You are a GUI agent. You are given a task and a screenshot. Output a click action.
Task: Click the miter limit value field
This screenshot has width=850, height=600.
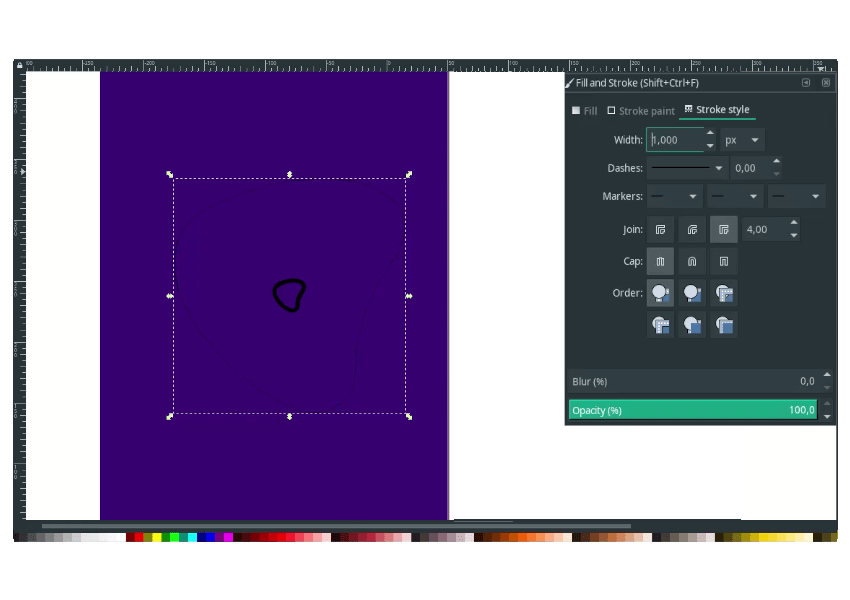coord(765,229)
